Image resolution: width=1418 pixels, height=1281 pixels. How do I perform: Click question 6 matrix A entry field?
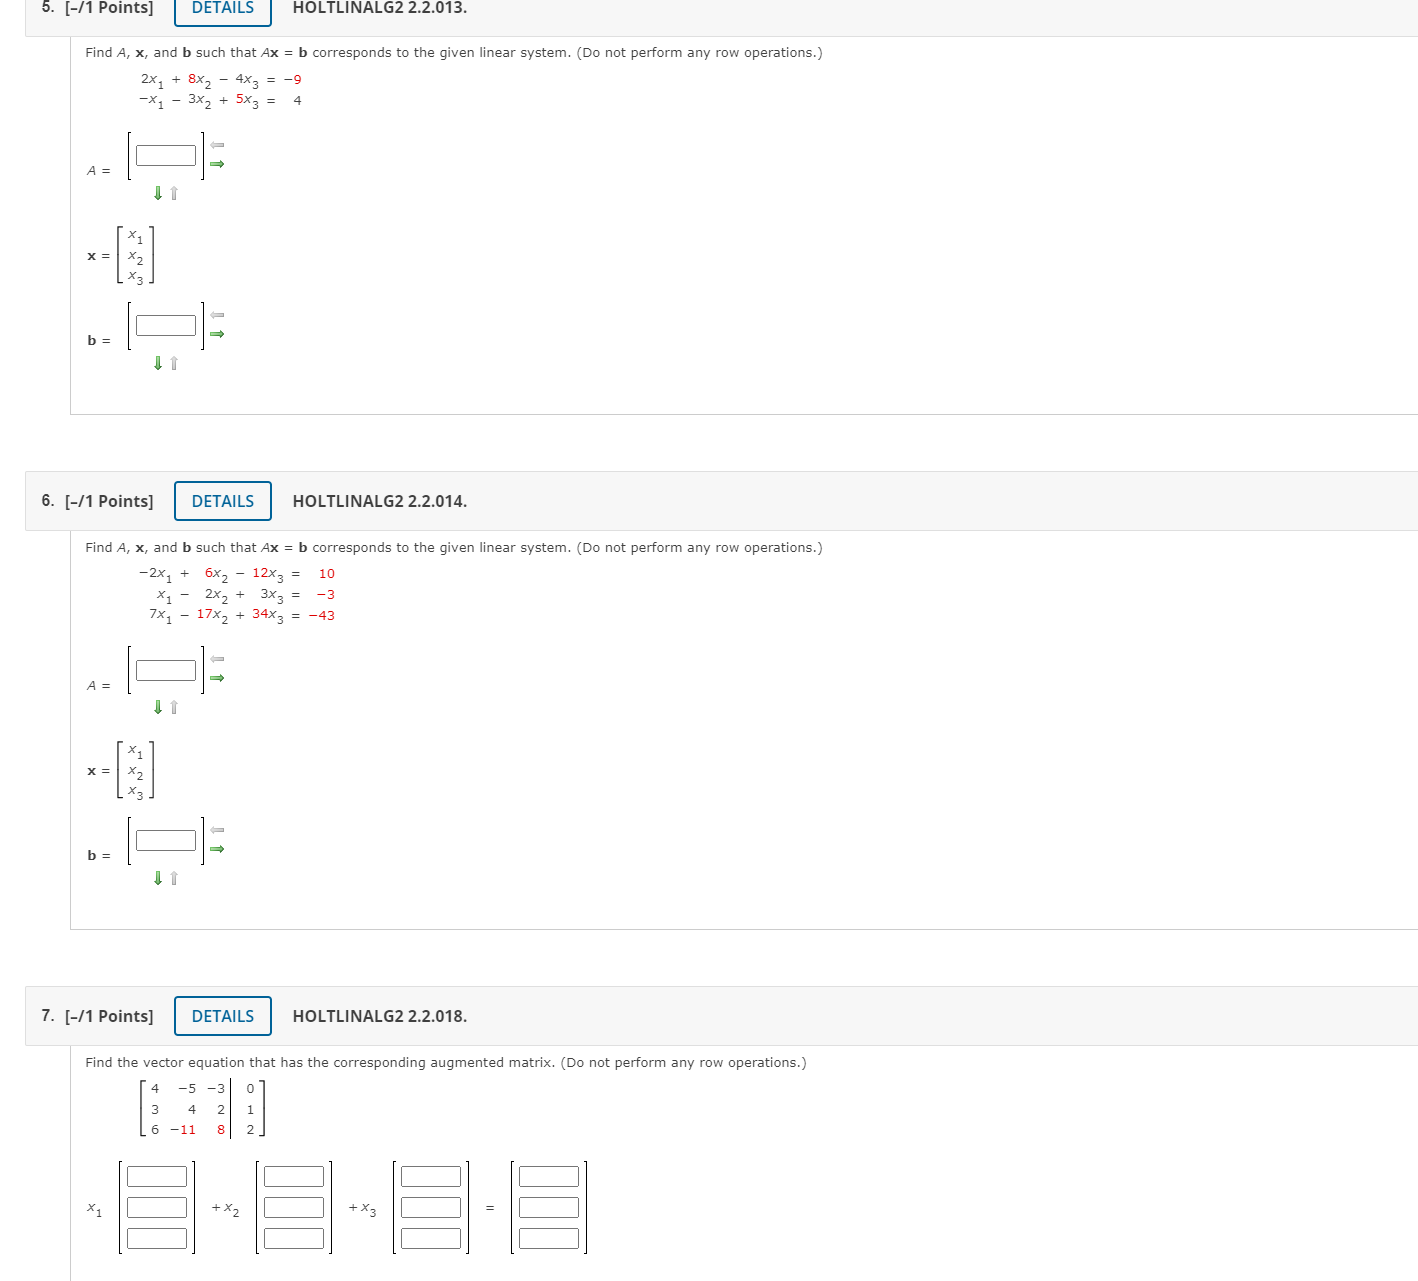click(x=166, y=670)
